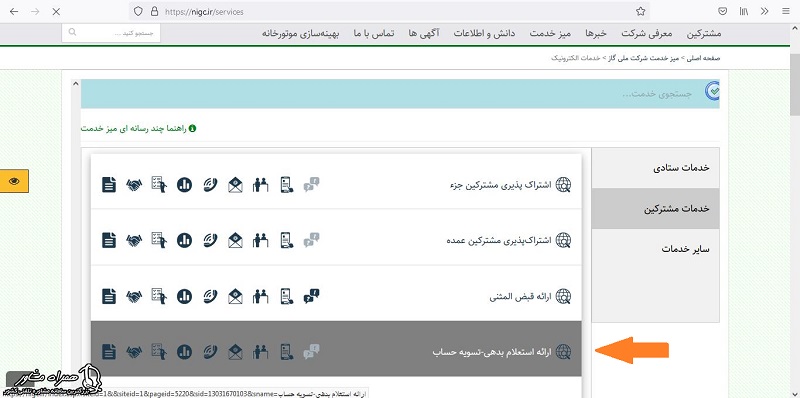The height and width of the screenshot is (398, 800).
Task: Select the سایر خدمات tab
Action: [656, 248]
